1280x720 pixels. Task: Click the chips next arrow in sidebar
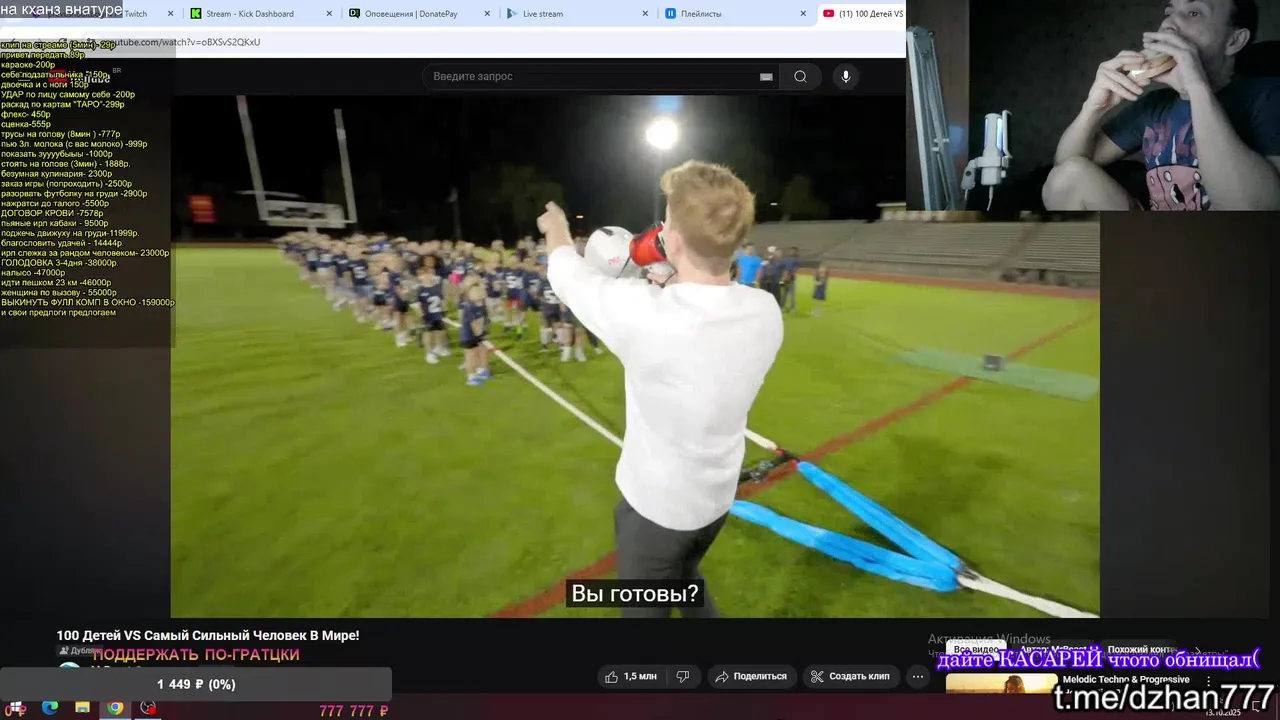[1198, 650]
